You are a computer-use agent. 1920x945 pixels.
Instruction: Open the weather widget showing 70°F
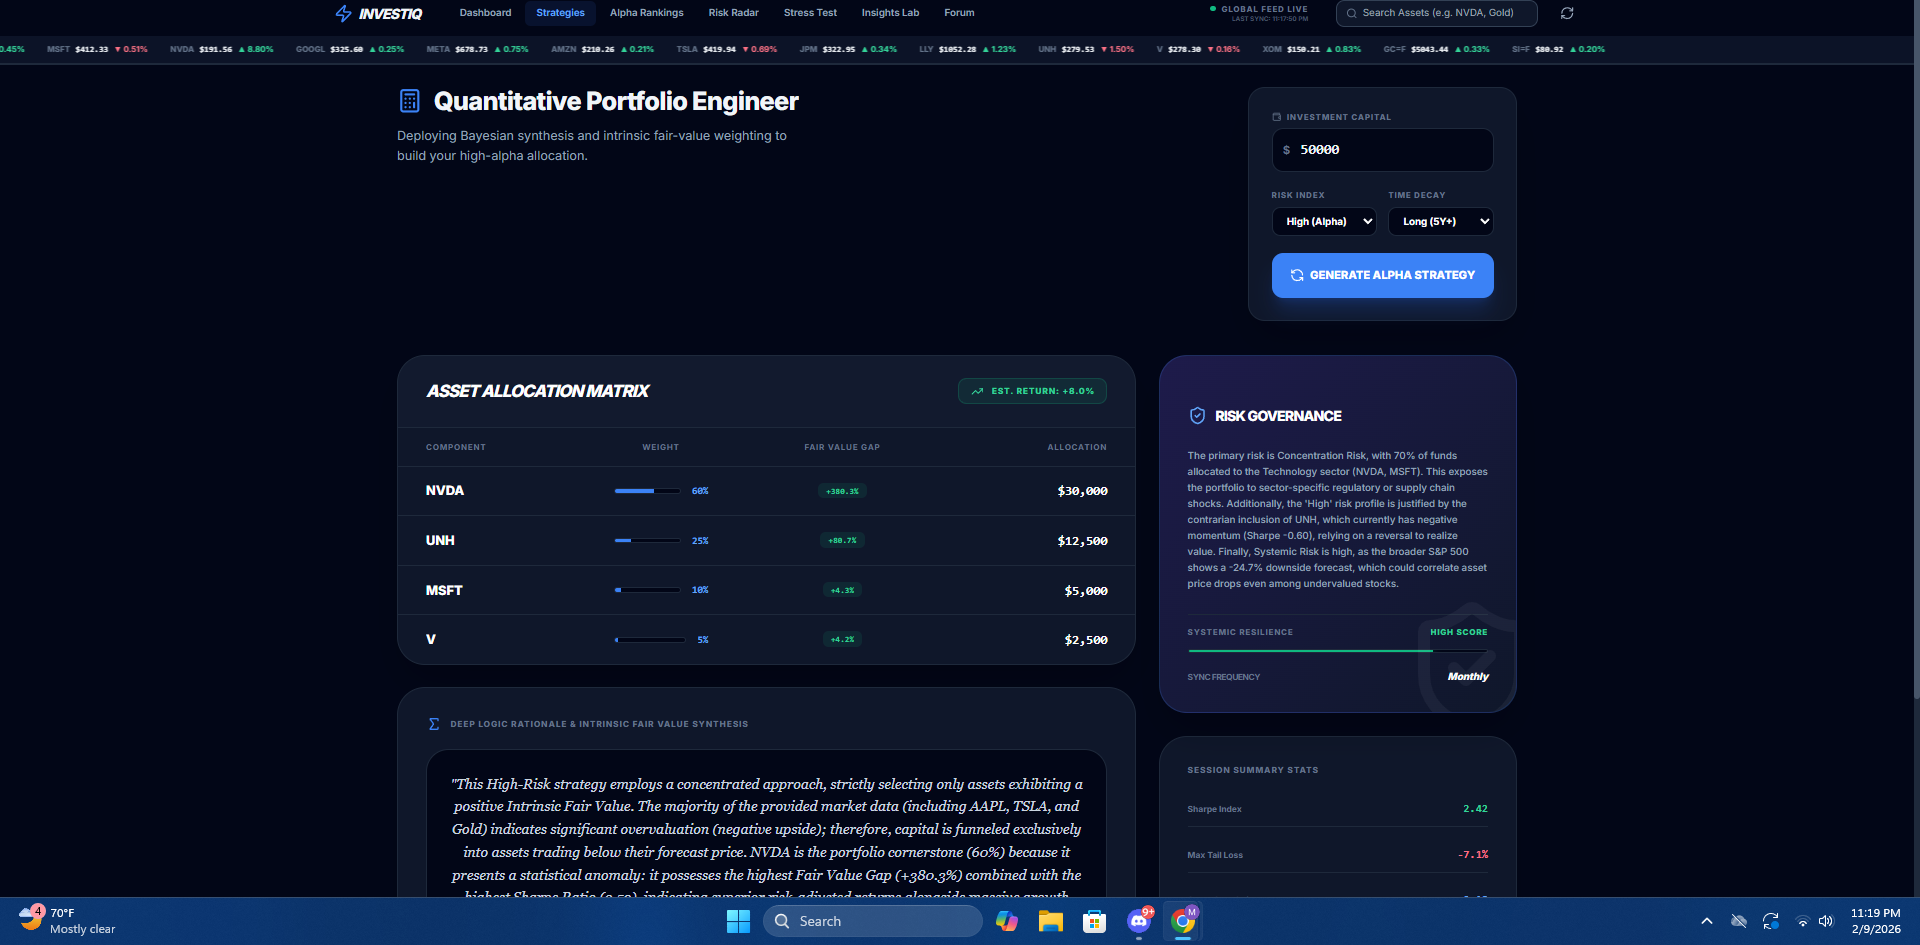(x=67, y=921)
